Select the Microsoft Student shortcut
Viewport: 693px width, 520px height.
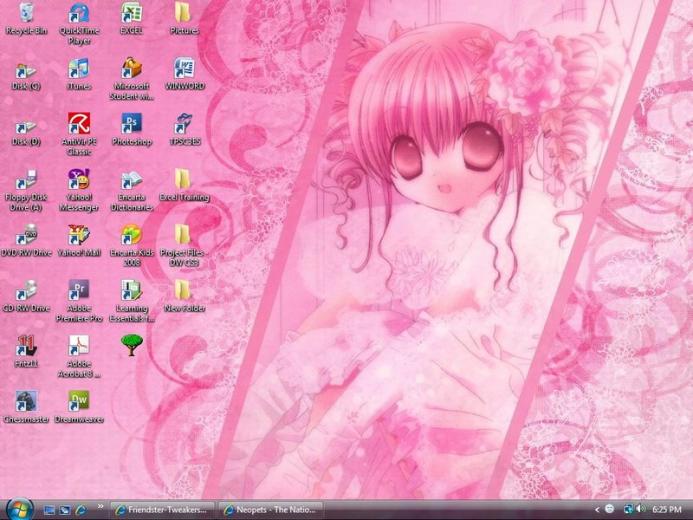(x=131, y=79)
